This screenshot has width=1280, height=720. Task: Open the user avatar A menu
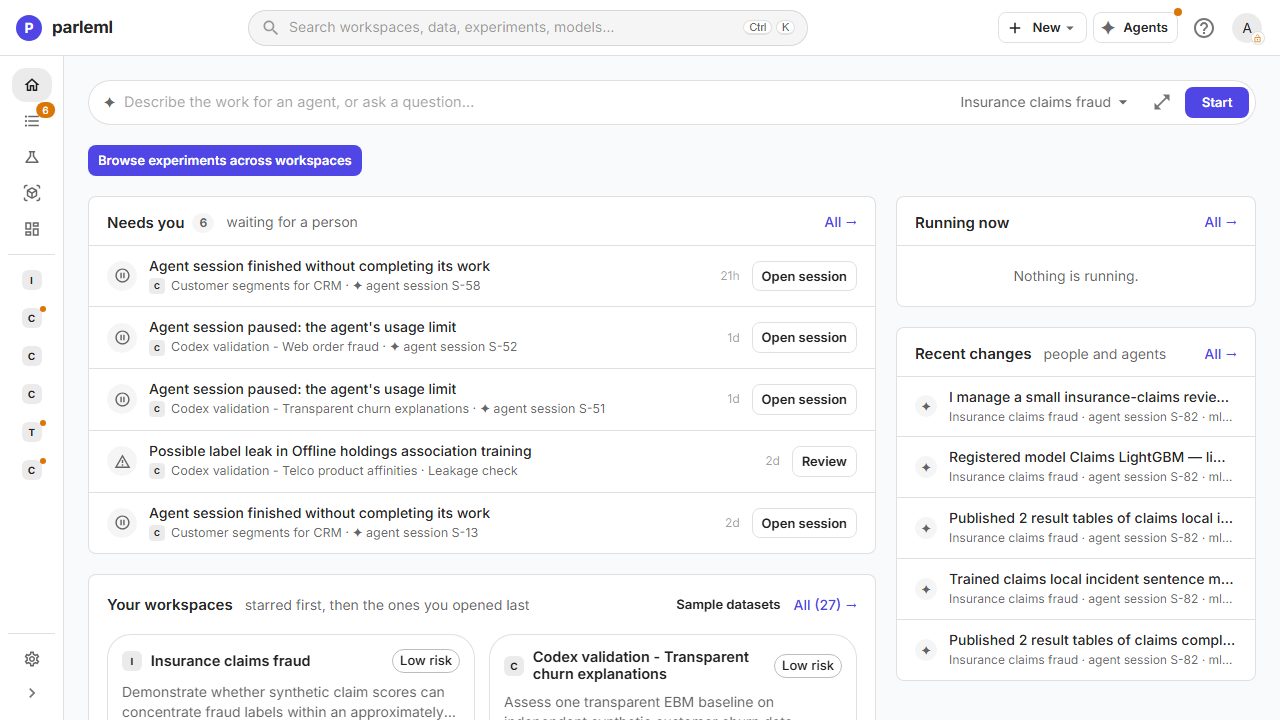click(x=1247, y=28)
